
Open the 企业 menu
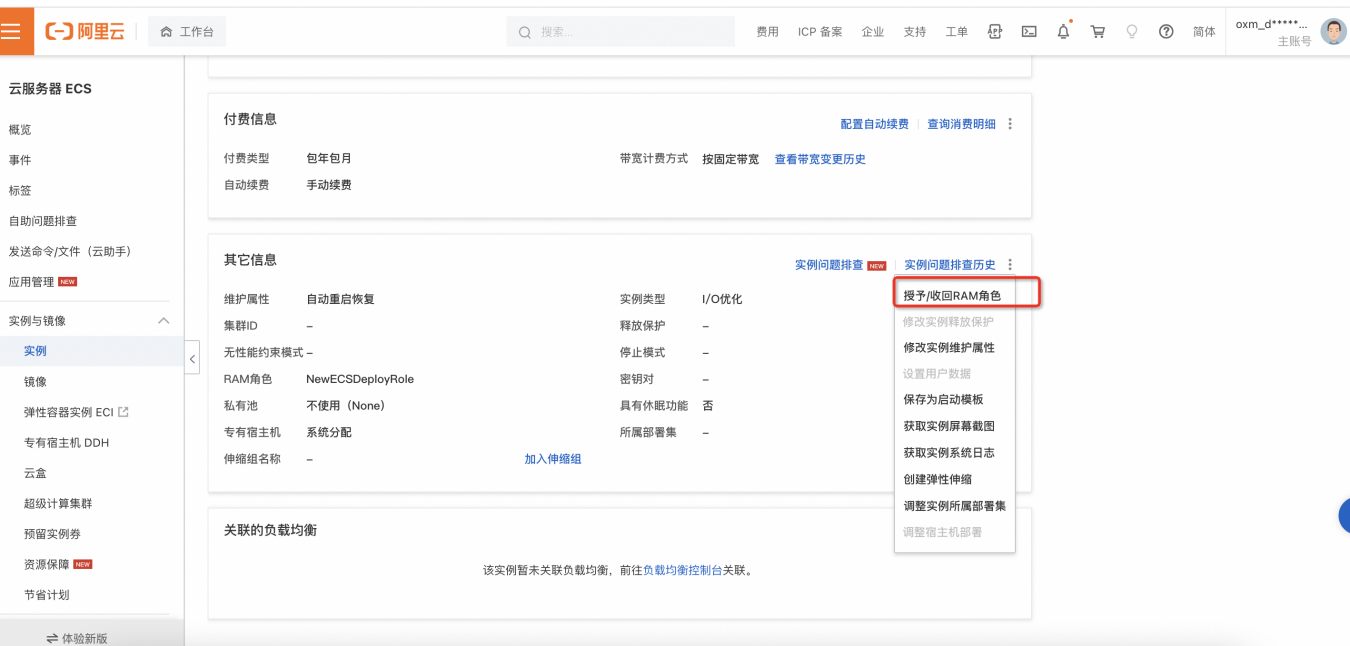(x=873, y=32)
